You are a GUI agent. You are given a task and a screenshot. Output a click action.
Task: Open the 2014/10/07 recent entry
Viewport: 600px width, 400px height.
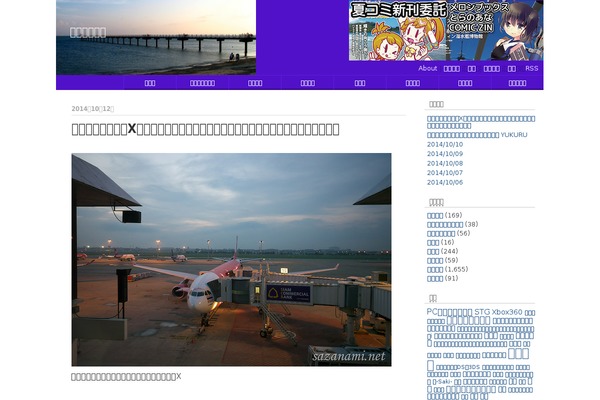click(445, 173)
